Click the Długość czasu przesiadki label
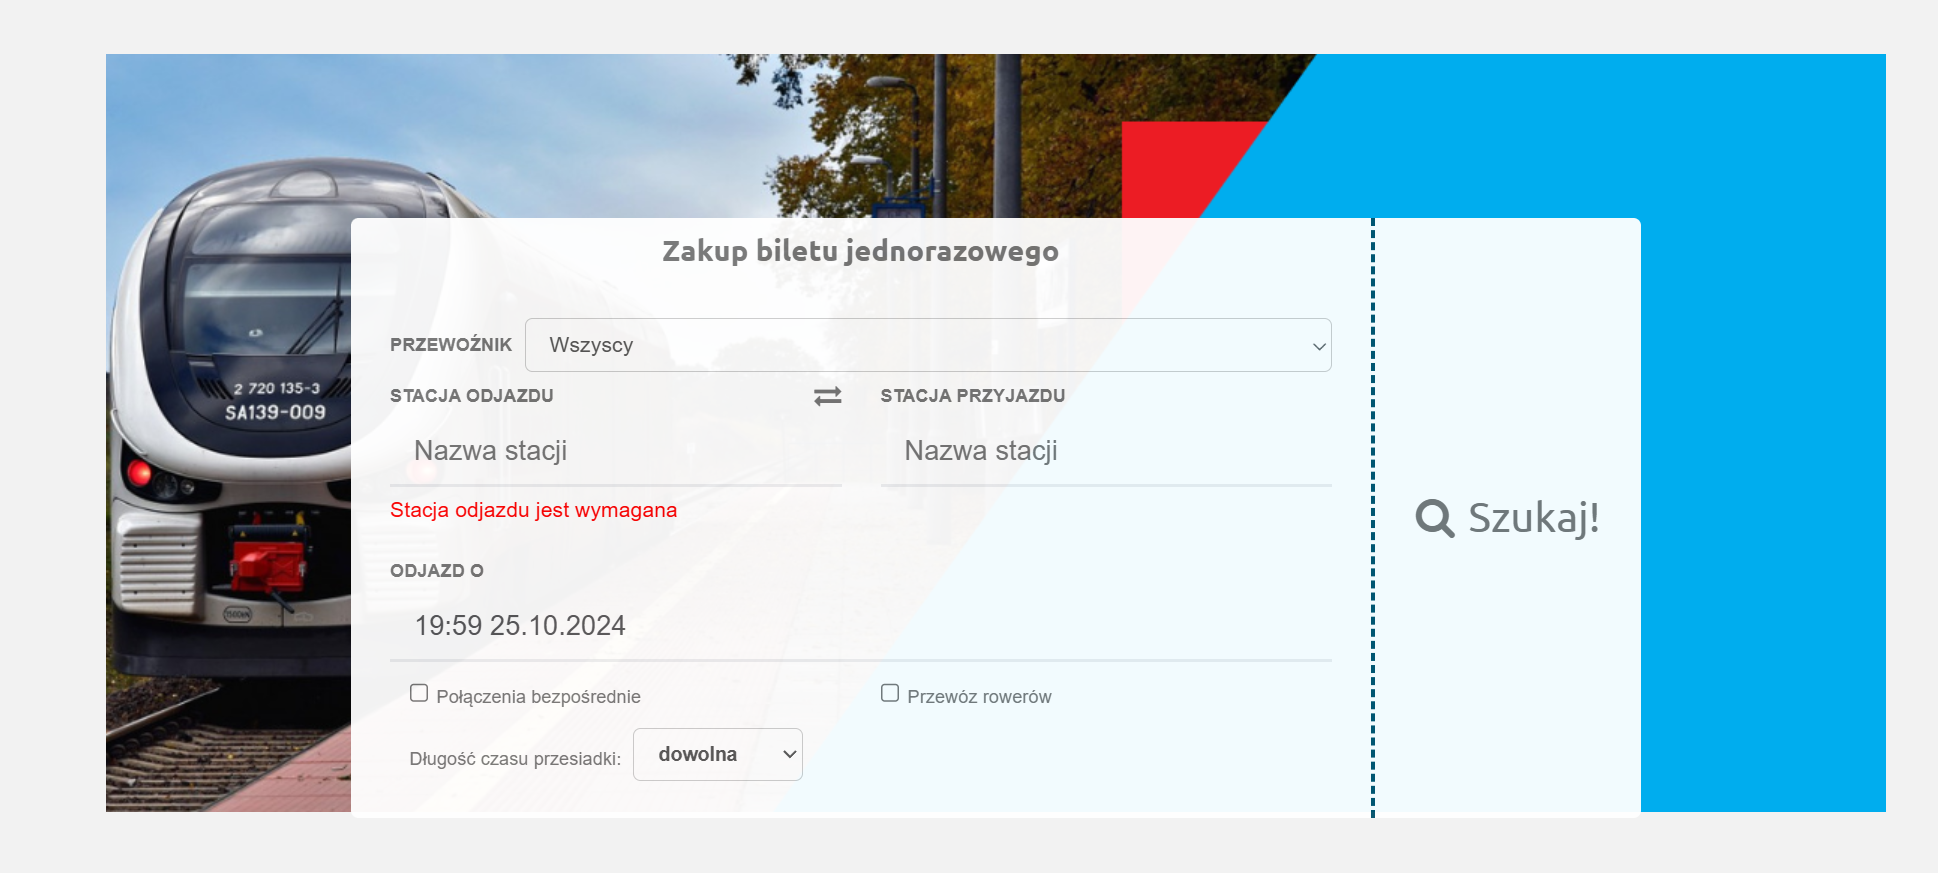This screenshot has height=873, width=1938. click(514, 759)
